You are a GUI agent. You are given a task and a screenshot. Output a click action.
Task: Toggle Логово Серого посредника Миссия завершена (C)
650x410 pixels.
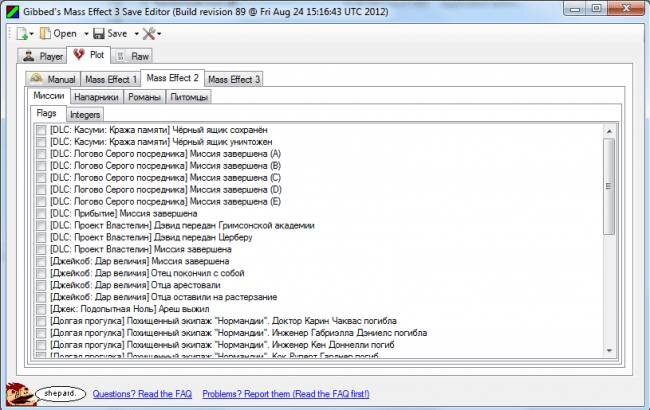(x=41, y=178)
